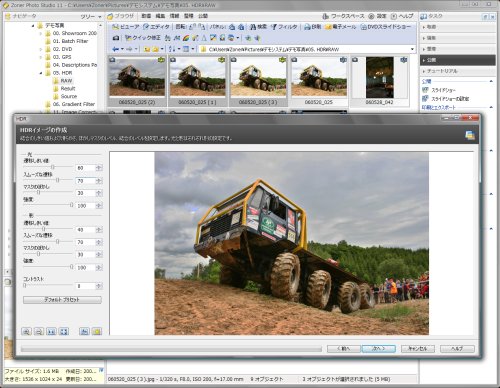Viewport: 500px width, 388px height.
Task: Click the デフォルト プリセット button
Action: click(62, 300)
